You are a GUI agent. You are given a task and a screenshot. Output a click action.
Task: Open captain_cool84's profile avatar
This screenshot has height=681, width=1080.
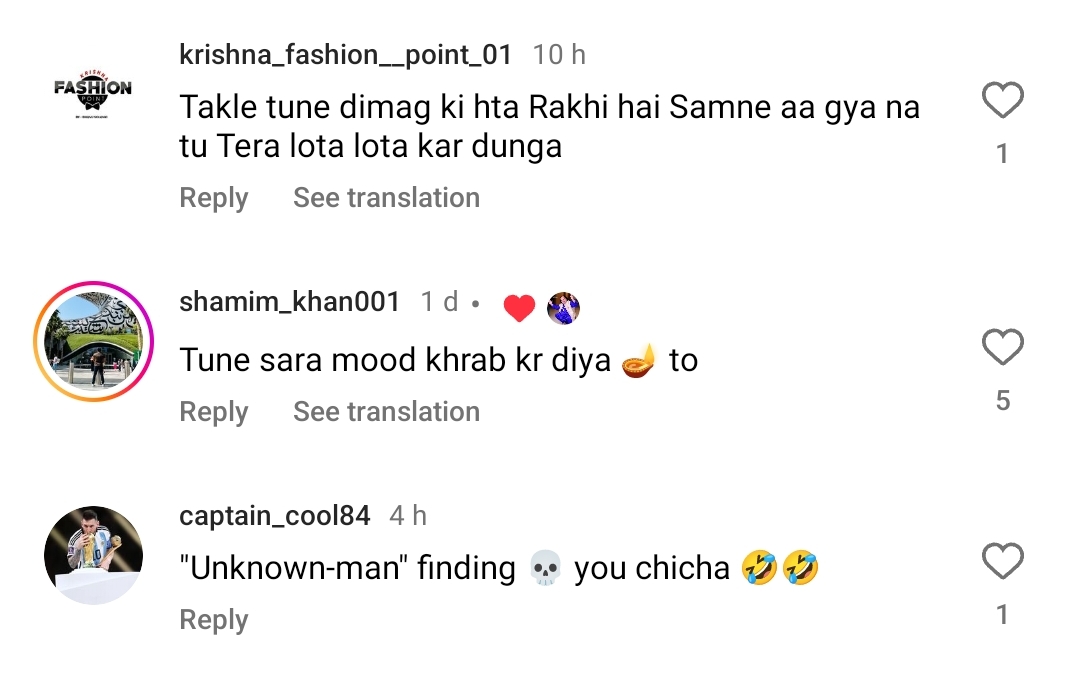pyautogui.click(x=93, y=556)
